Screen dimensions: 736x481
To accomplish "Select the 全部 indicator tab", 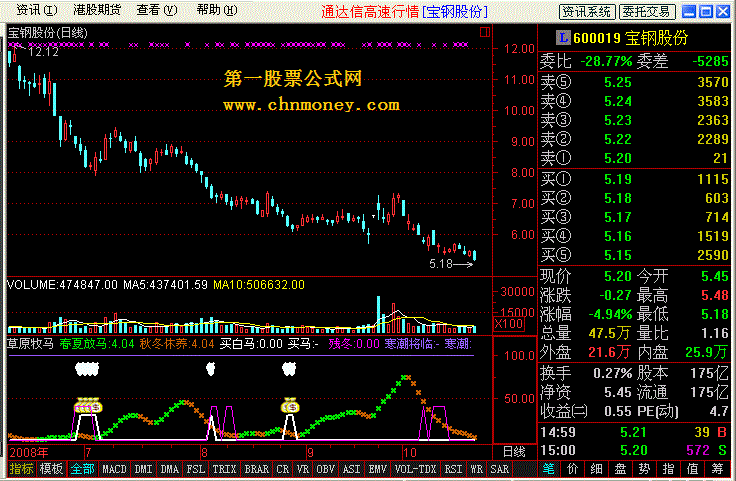I will coord(82,469).
